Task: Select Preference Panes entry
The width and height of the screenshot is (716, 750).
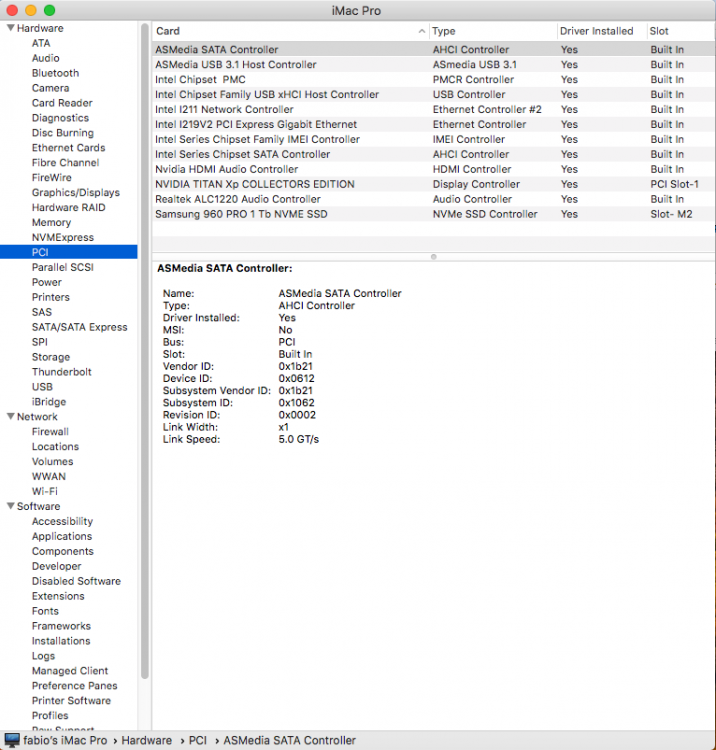Action: coord(74,685)
